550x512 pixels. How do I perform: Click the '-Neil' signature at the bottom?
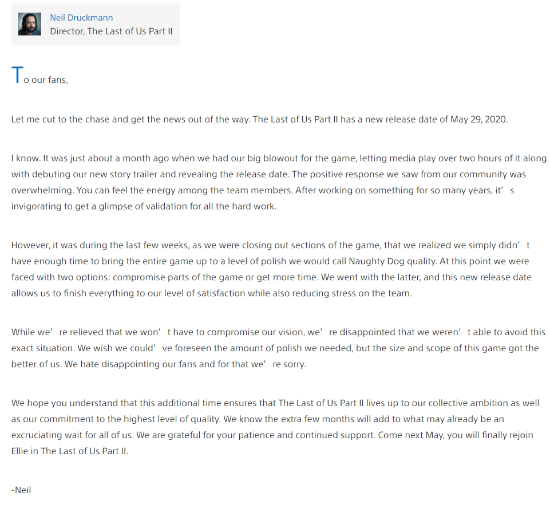coord(21,490)
